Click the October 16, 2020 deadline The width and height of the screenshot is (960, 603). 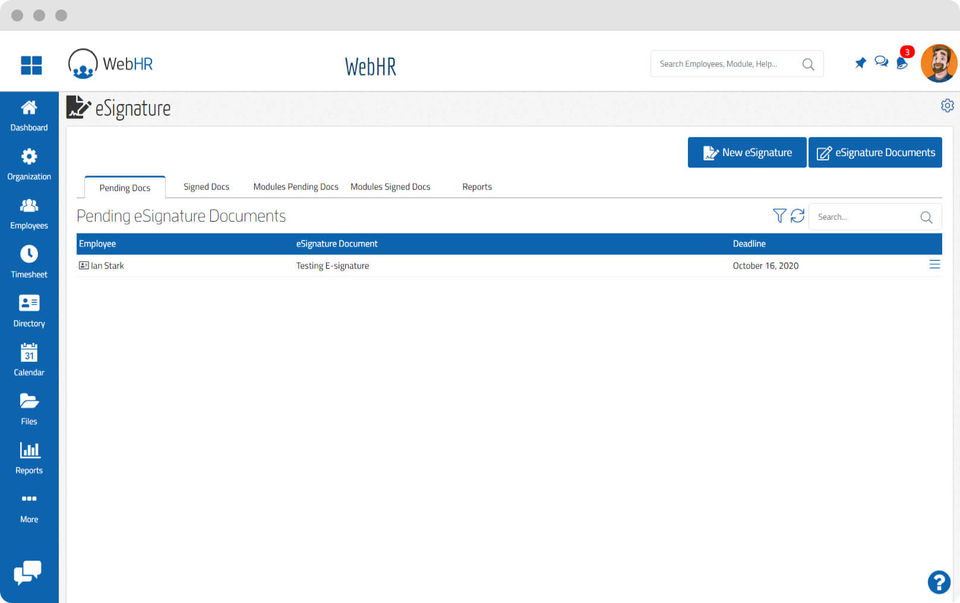tap(766, 266)
